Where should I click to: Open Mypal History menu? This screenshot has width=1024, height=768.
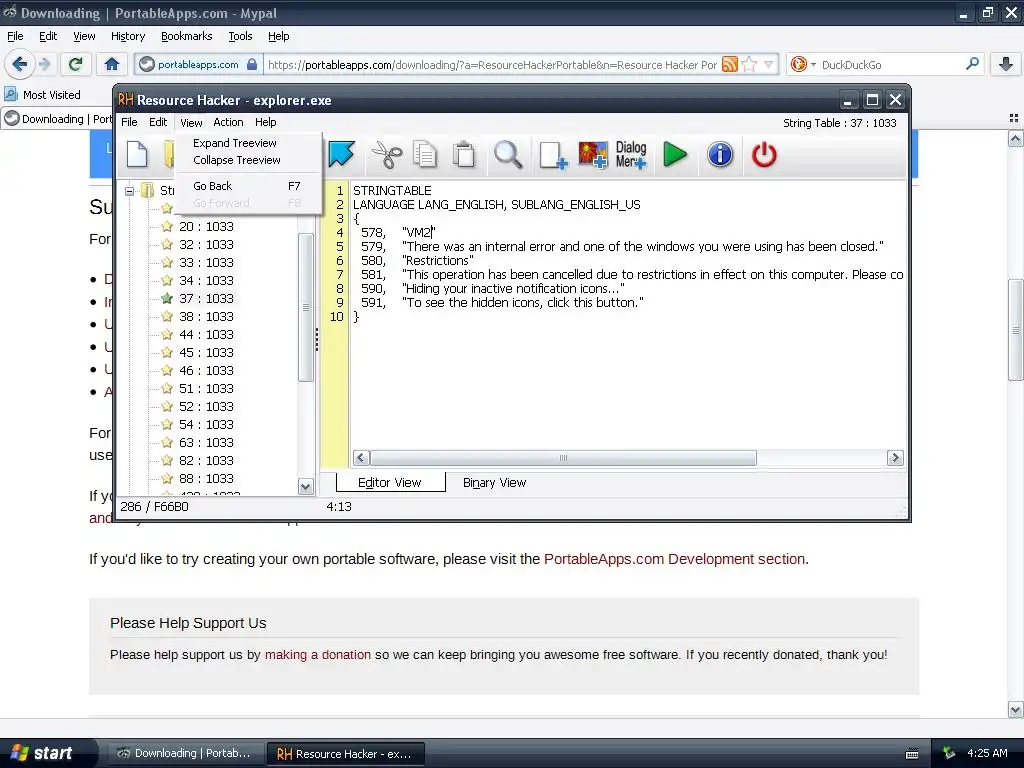pyautogui.click(x=127, y=36)
